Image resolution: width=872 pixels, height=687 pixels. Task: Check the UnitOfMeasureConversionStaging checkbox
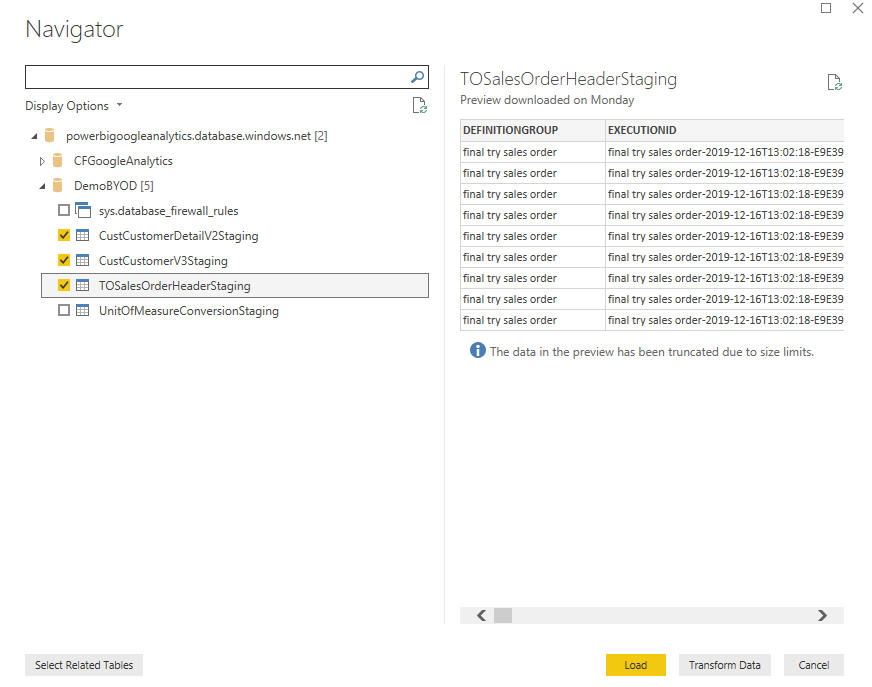(64, 310)
